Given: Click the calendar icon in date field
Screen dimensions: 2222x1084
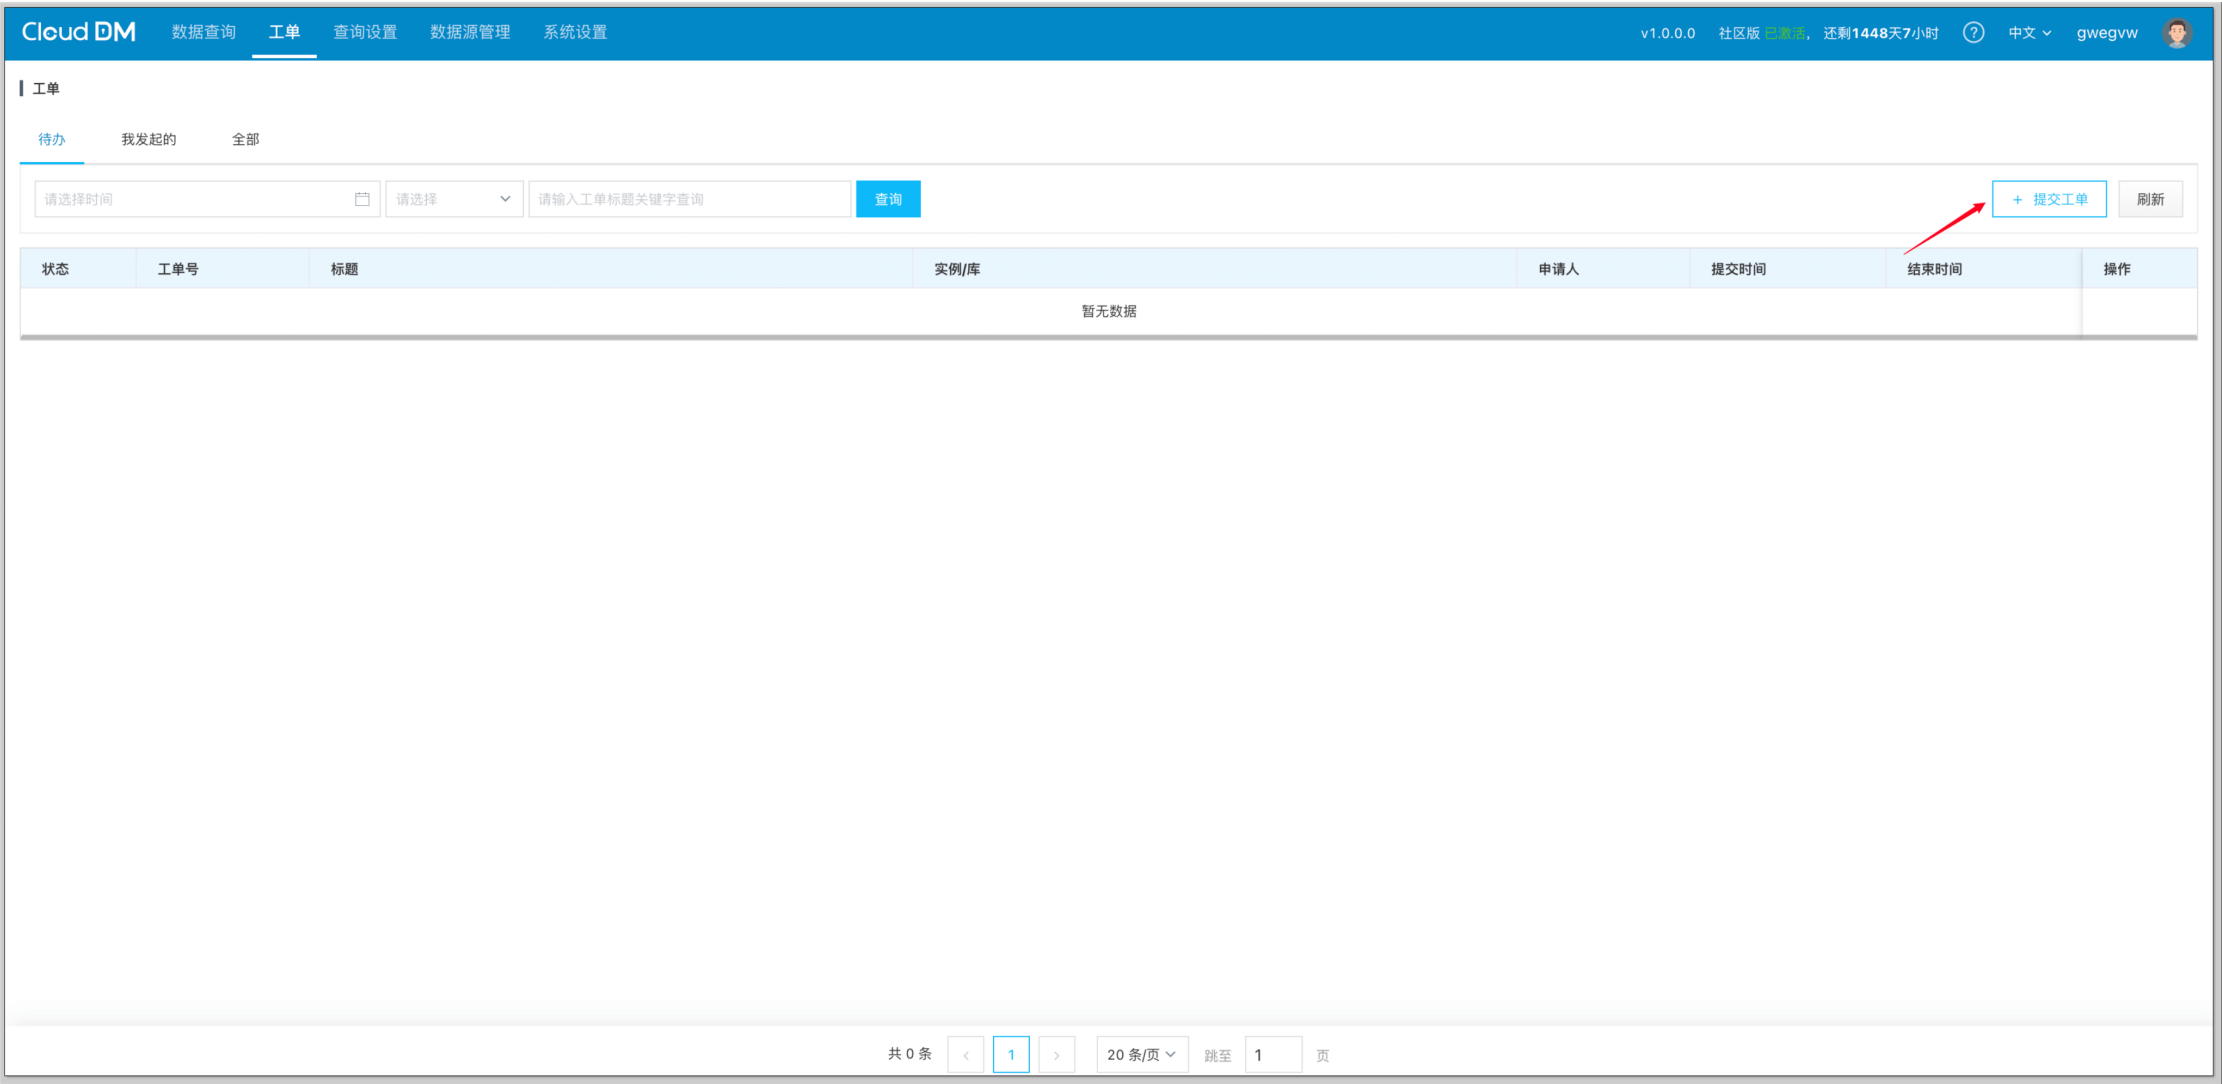Looking at the screenshot, I should coord(362,199).
